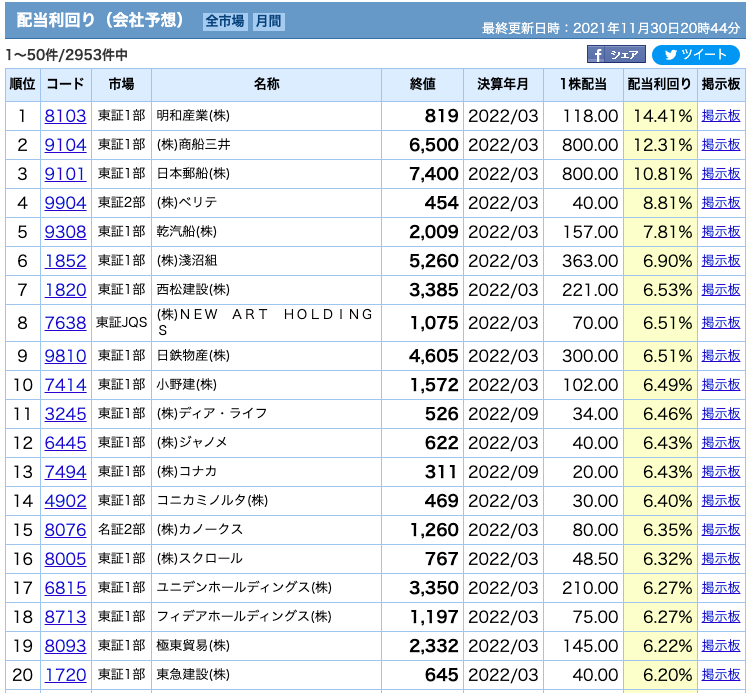
Task: Open stock code 6815 link
Action: [65, 588]
